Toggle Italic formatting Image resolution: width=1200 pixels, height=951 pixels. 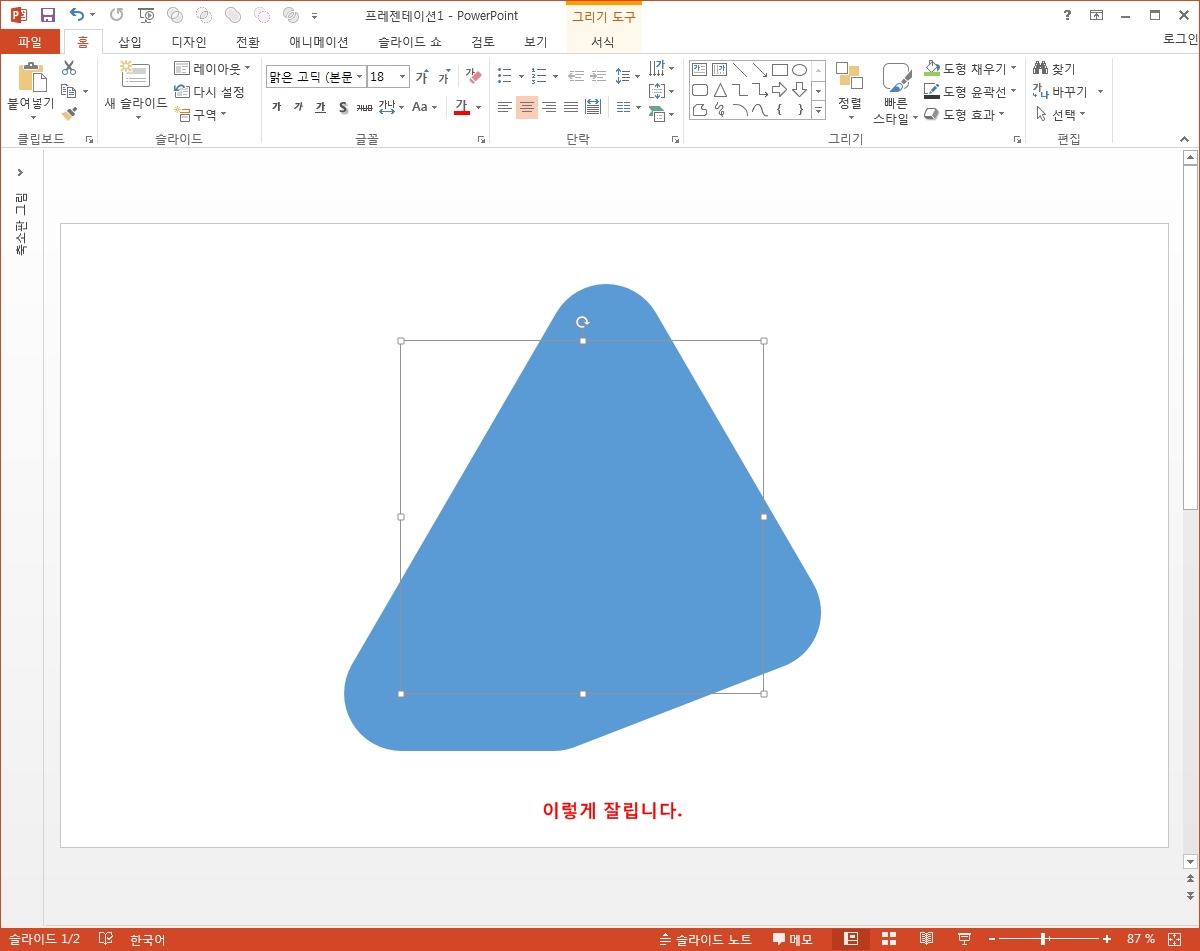(298, 107)
